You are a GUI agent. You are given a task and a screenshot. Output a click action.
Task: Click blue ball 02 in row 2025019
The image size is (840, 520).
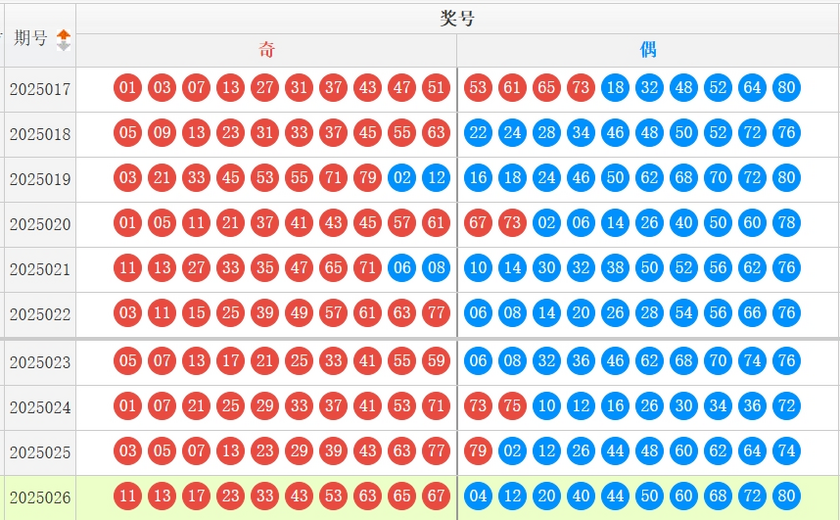click(x=402, y=177)
